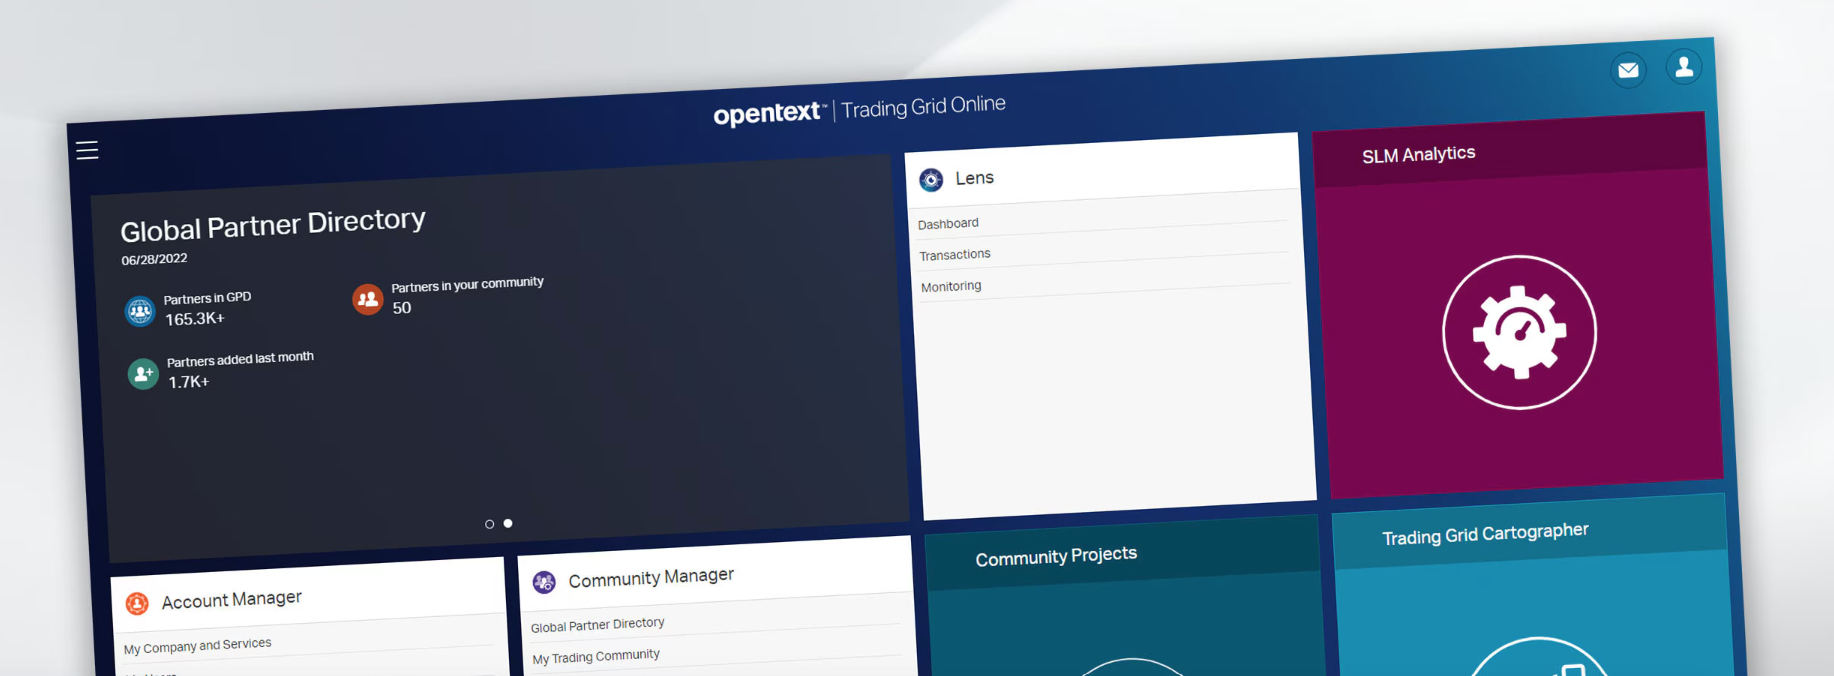Image resolution: width=1834 pixels, height=676 pixels.
Task: Open Global Partner Directory under Community Manager
Action: pyautogui.click(x=597, y=625)
